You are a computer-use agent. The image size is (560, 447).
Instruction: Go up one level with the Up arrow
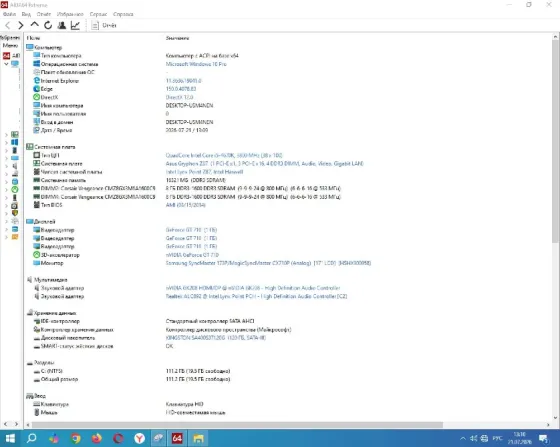(34, 25)
